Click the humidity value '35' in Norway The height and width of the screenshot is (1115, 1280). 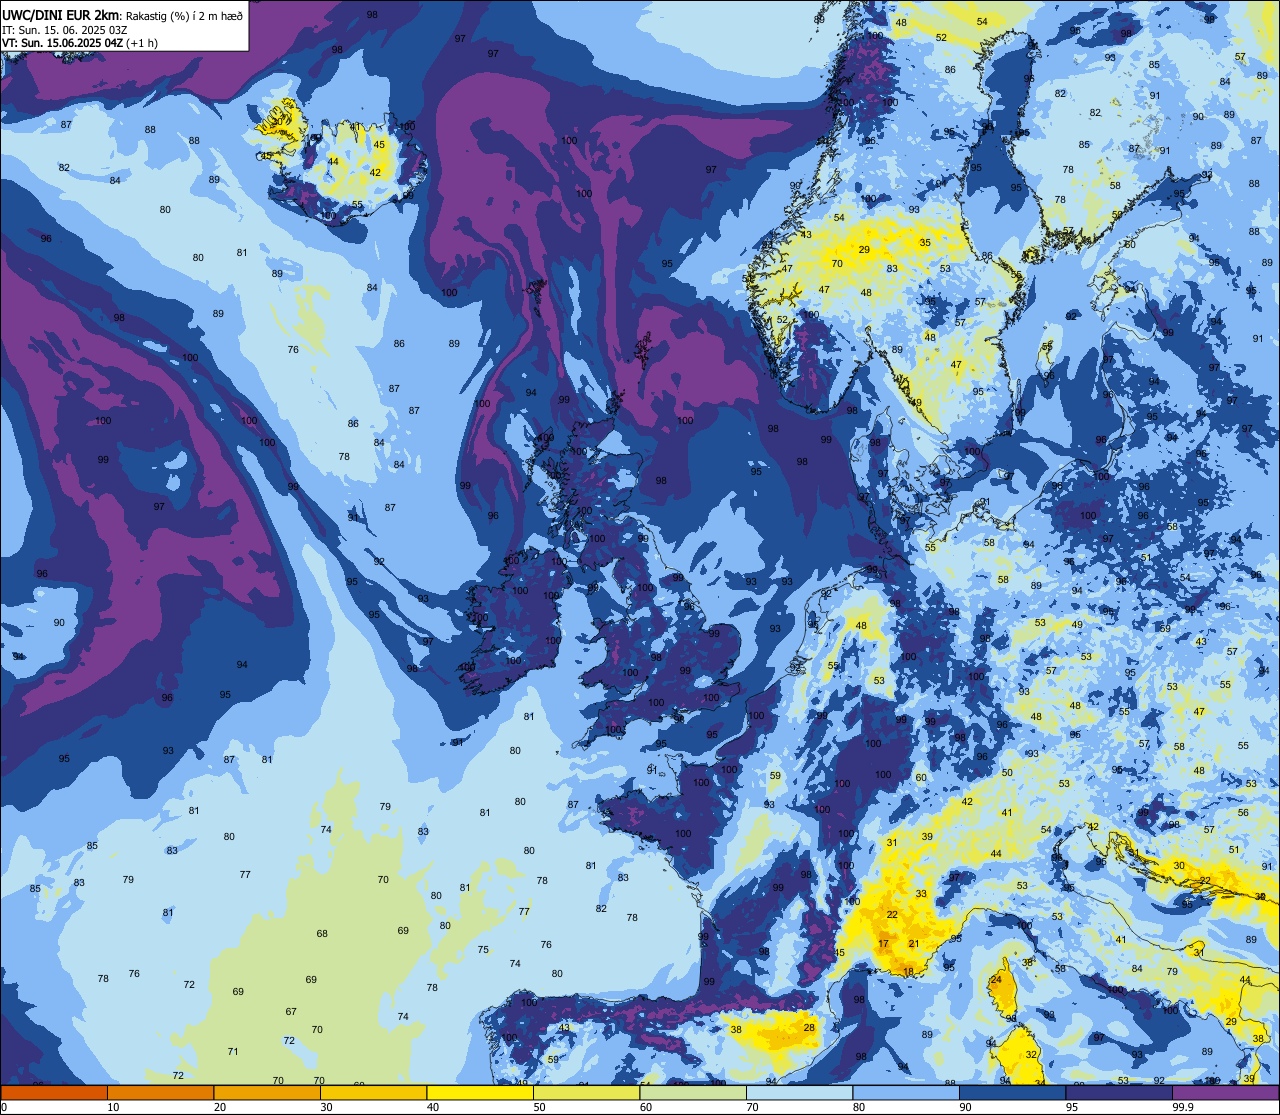[x=925, y=243]
